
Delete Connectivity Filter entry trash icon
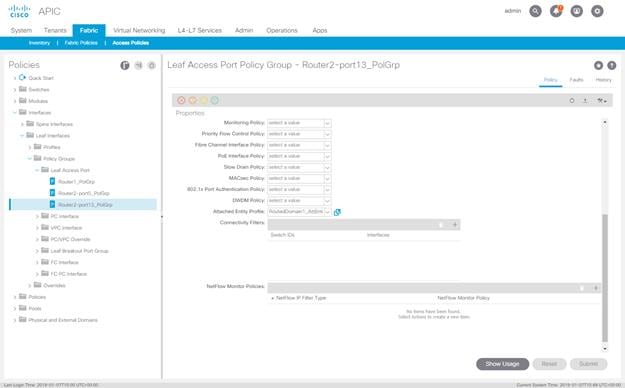[441, 225]
